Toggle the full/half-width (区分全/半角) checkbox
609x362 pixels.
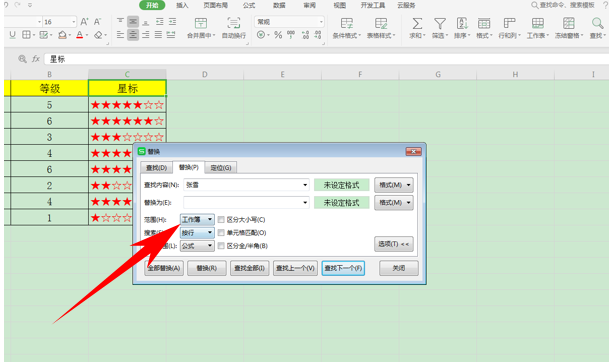pyautogui.click(x=221, y=246)
